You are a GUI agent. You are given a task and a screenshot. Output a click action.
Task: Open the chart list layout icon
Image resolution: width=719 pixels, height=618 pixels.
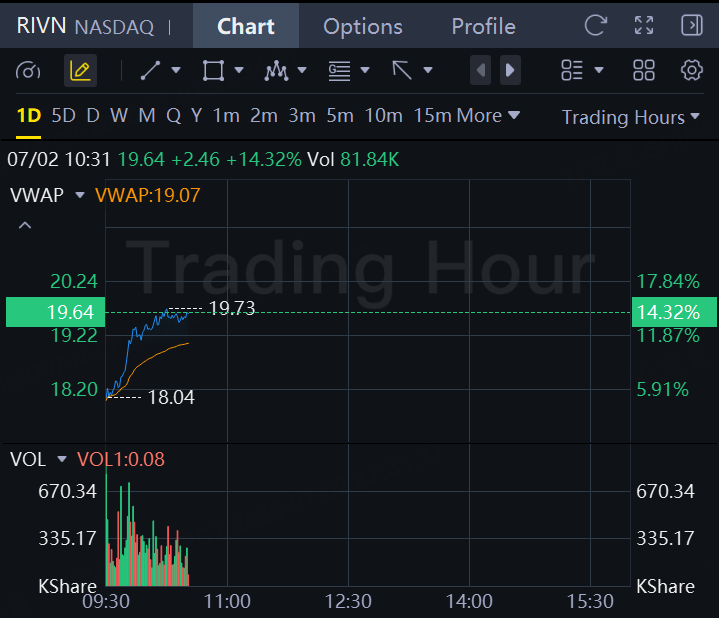coord(572,71)
